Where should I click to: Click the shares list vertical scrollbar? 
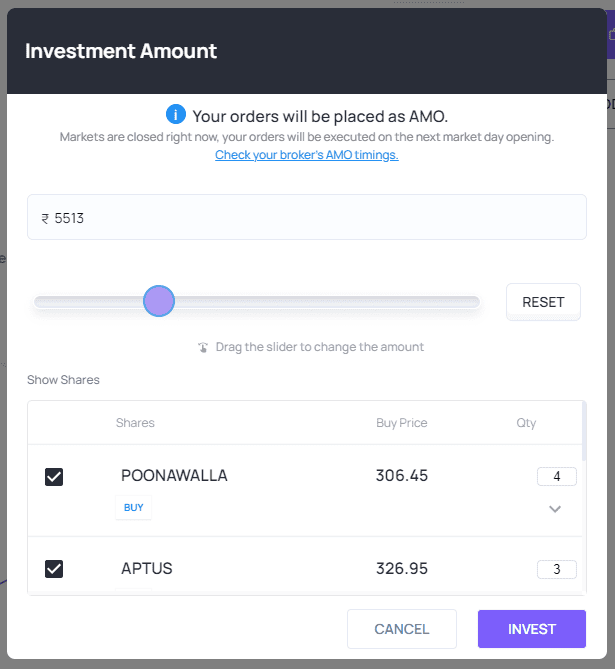tap(584, 431)
